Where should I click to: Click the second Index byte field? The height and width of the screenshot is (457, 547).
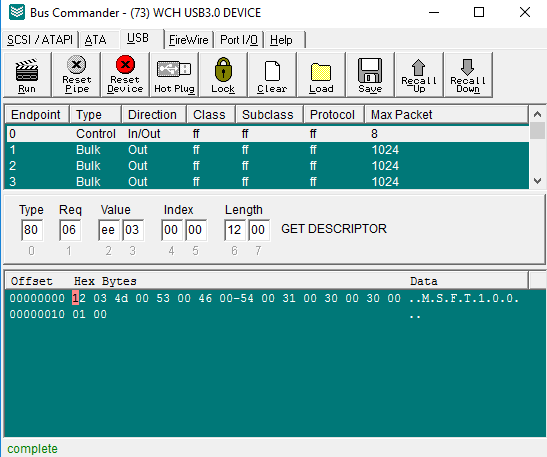click(x=196, y=230)
